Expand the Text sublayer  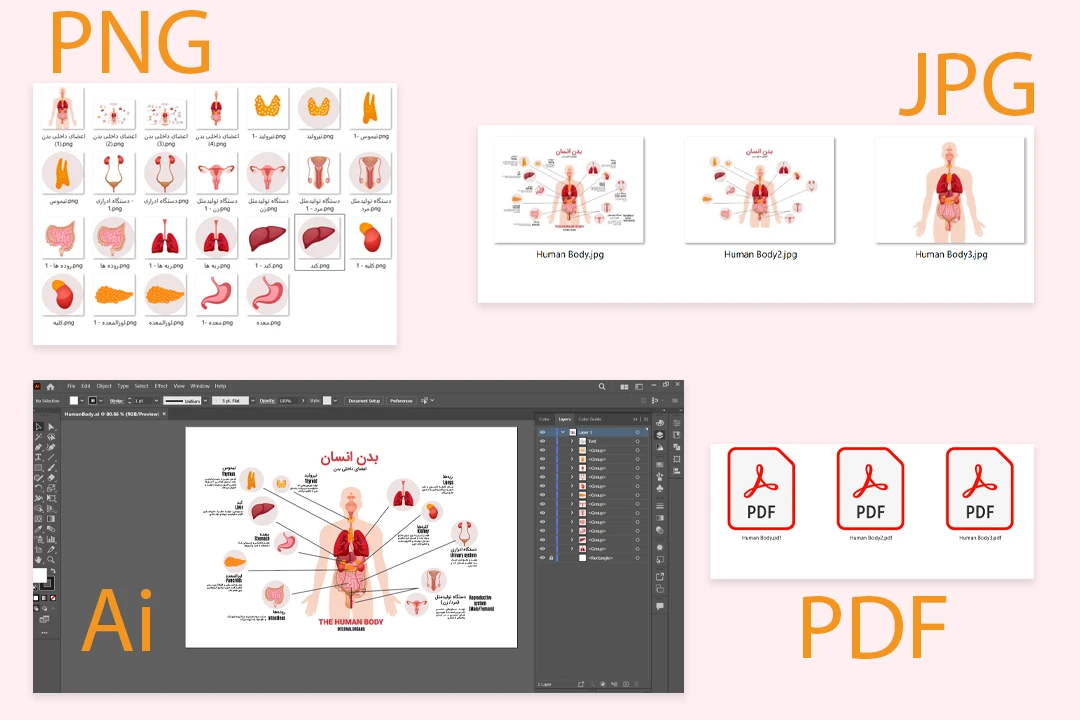click(x=572, y=441)
